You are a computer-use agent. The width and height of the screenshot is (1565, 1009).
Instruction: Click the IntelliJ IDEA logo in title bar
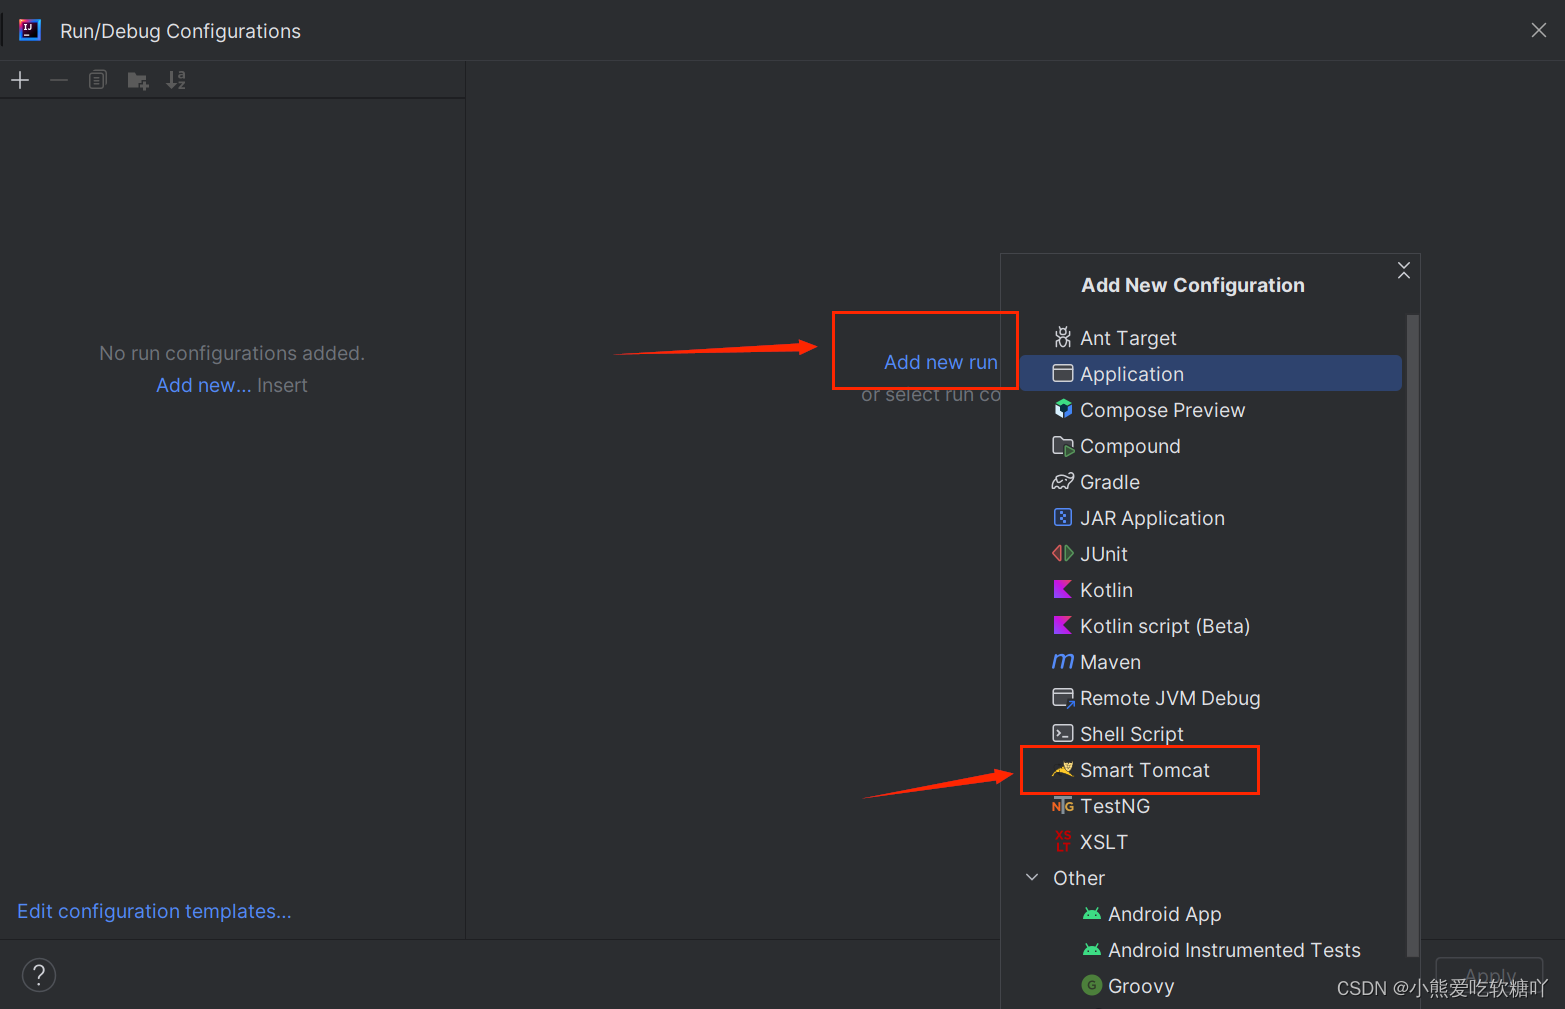30,30
